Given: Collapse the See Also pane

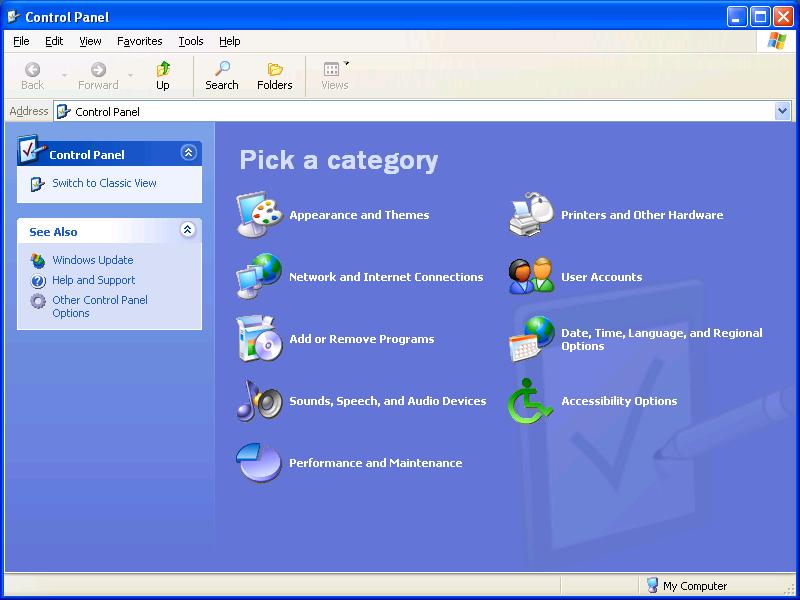Looking at the screenshot, I should (187, 230).
